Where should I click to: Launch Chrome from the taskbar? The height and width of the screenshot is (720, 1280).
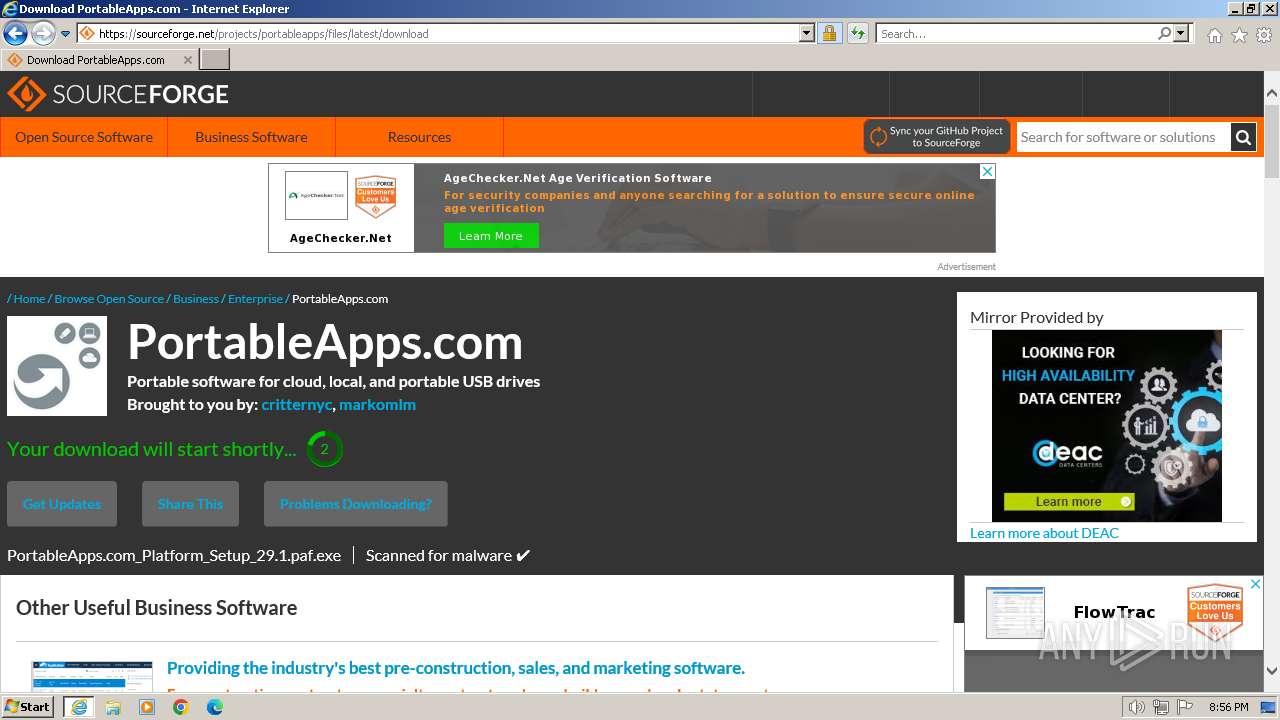click(181, 707)
